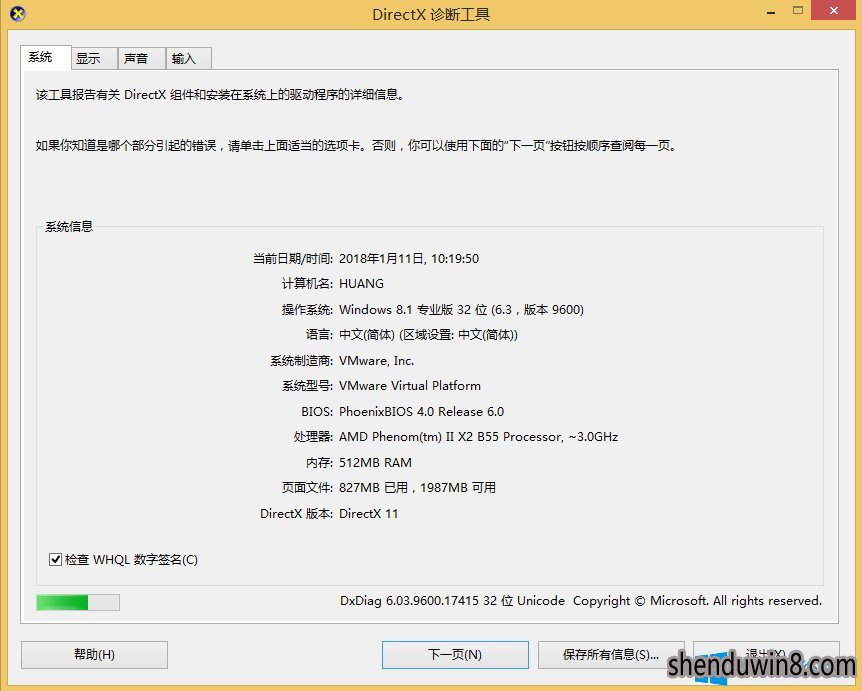Click the model value VMware Virtual Platform
The image size is (862, 691).
point(410,386)
